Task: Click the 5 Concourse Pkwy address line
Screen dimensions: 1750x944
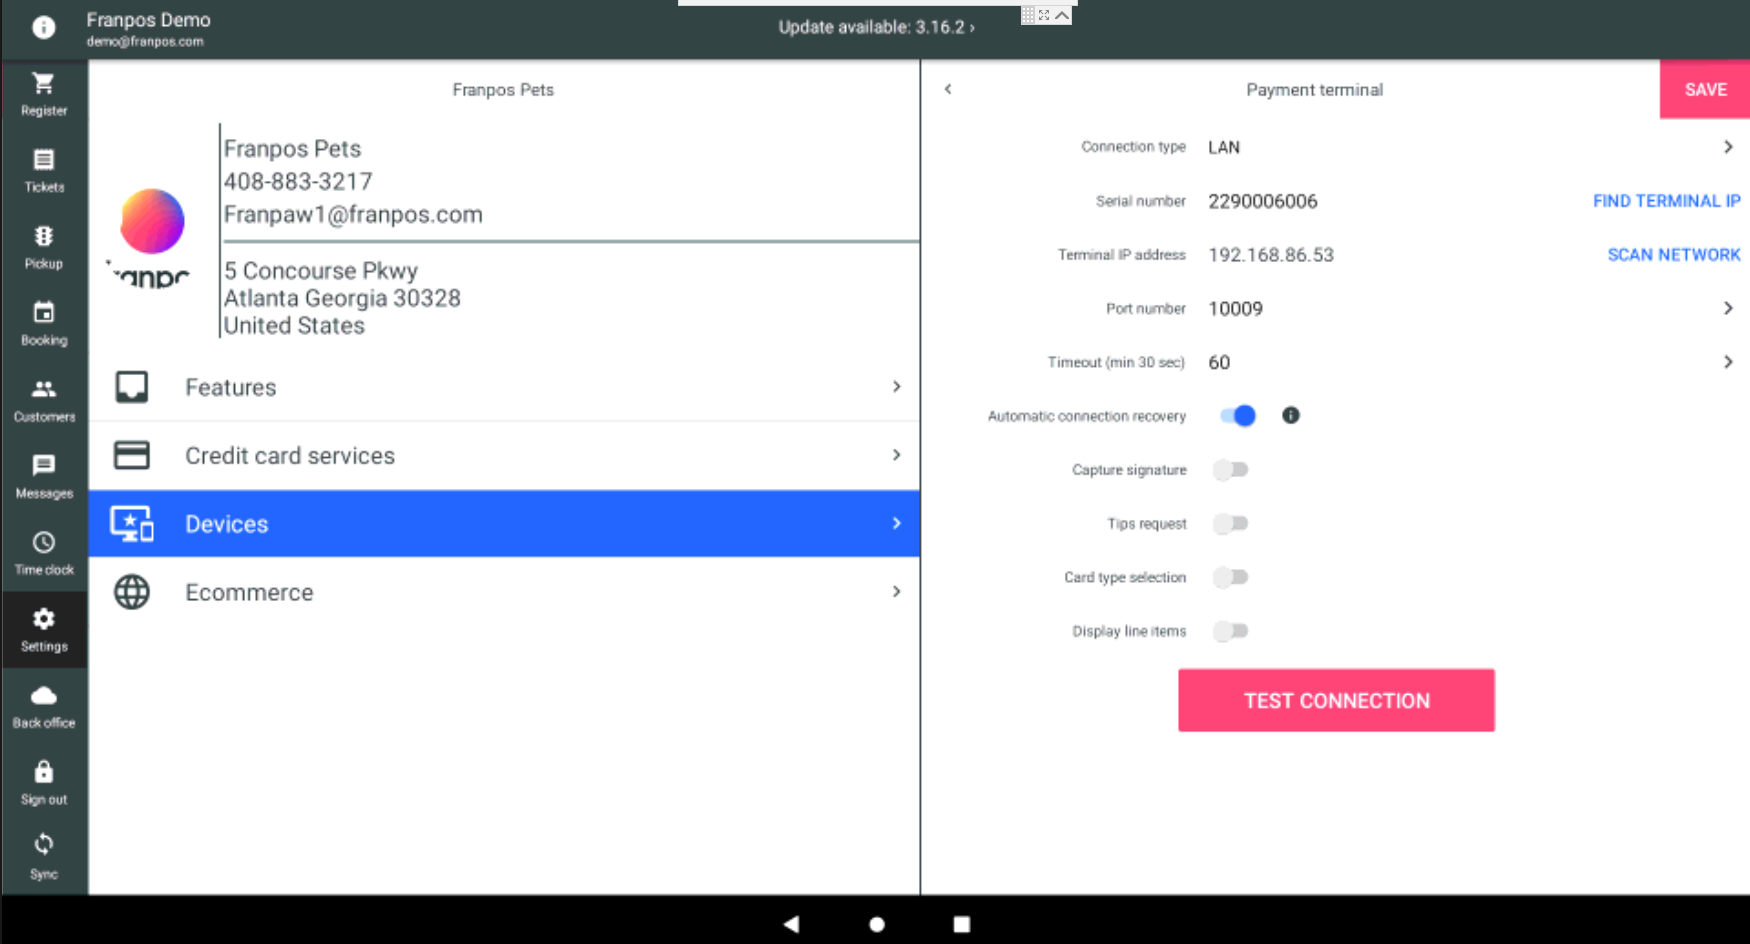Action: coord(321,271)
